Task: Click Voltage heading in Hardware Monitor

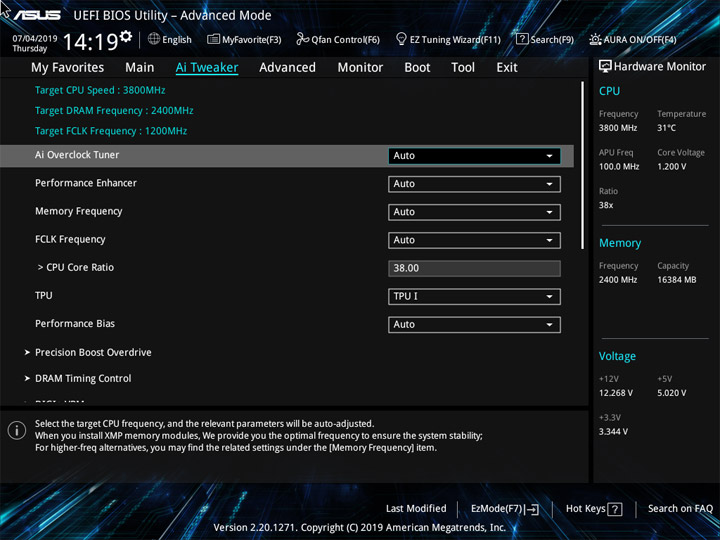Action: (617, 356)
